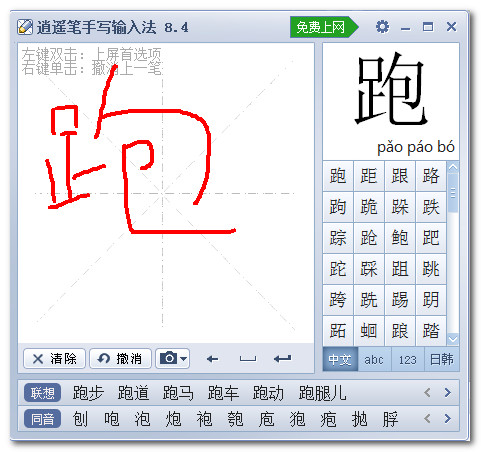Show next page of 联想 suggestions
Viewport: 481px width, 452px height.
[448, 393]
